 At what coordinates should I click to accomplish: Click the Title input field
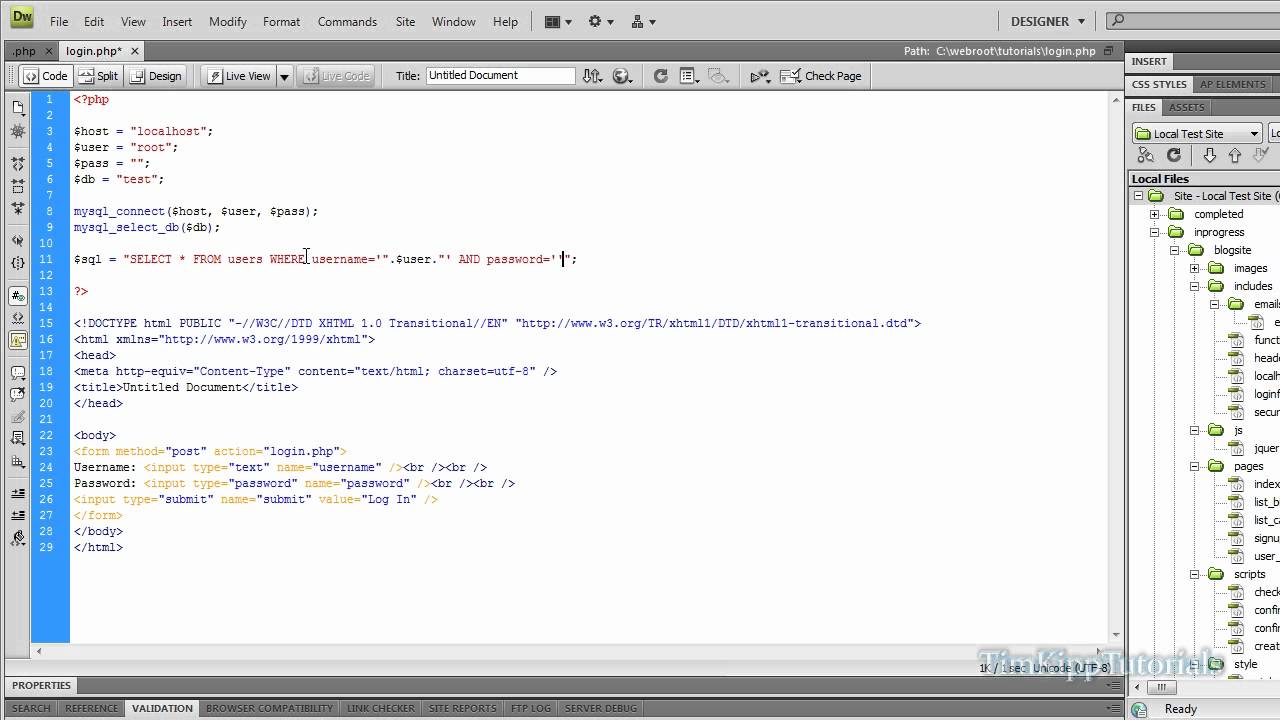tap(500, 75)
